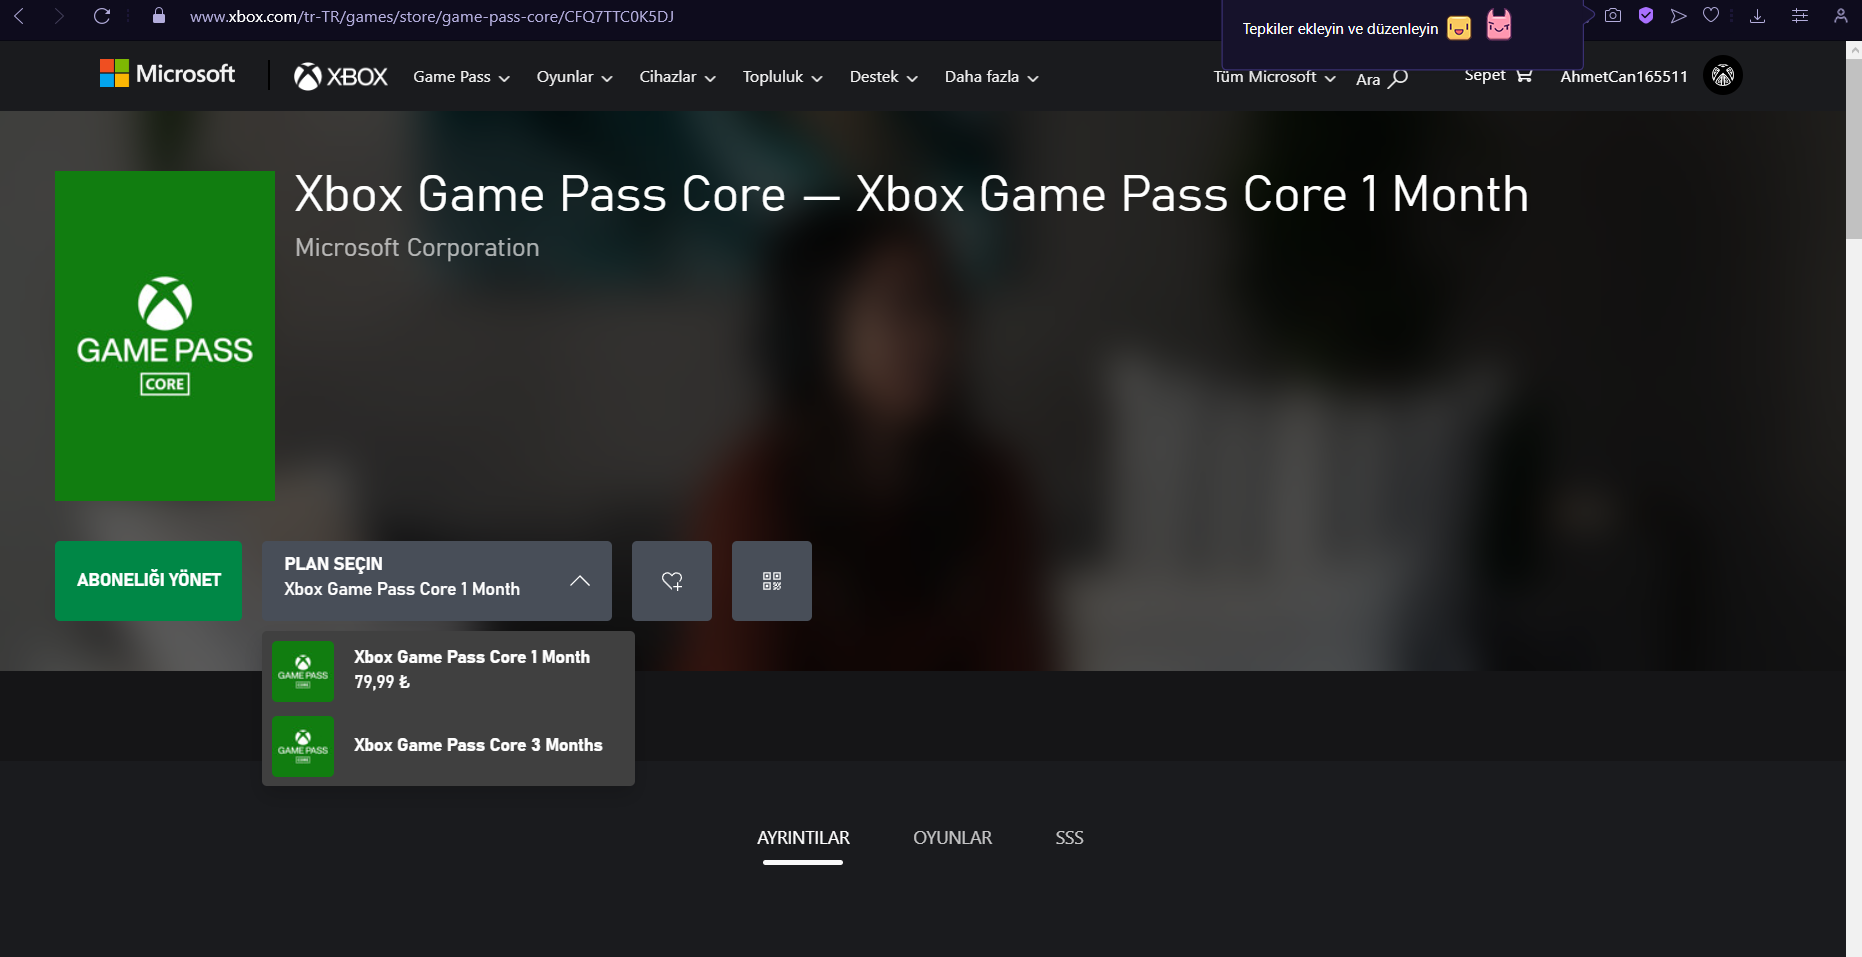Image resolution: width=1862 pixels, height=957 pixels.
Task: Go to the Microsoft logo homepage
Action: tap(167, 74)
